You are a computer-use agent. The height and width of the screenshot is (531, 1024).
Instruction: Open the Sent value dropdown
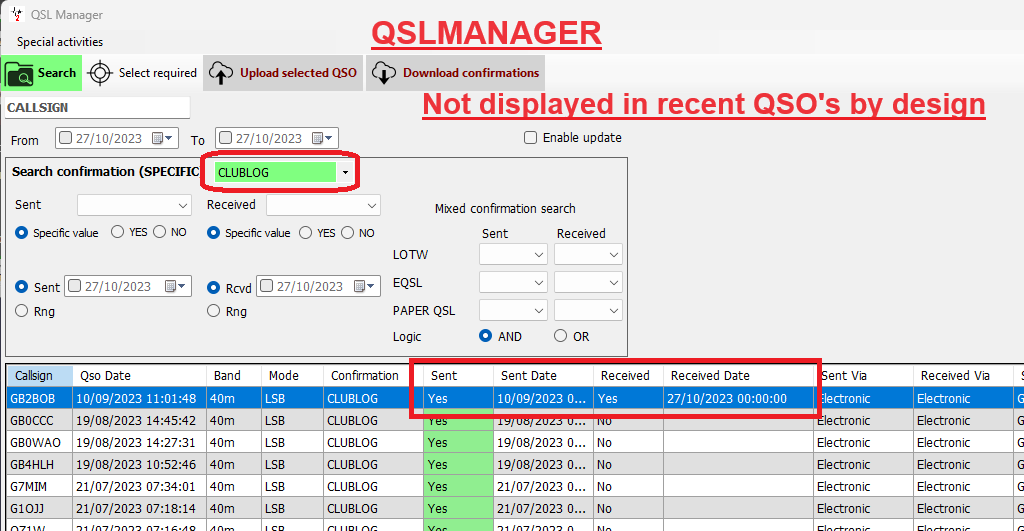(134, 205)
